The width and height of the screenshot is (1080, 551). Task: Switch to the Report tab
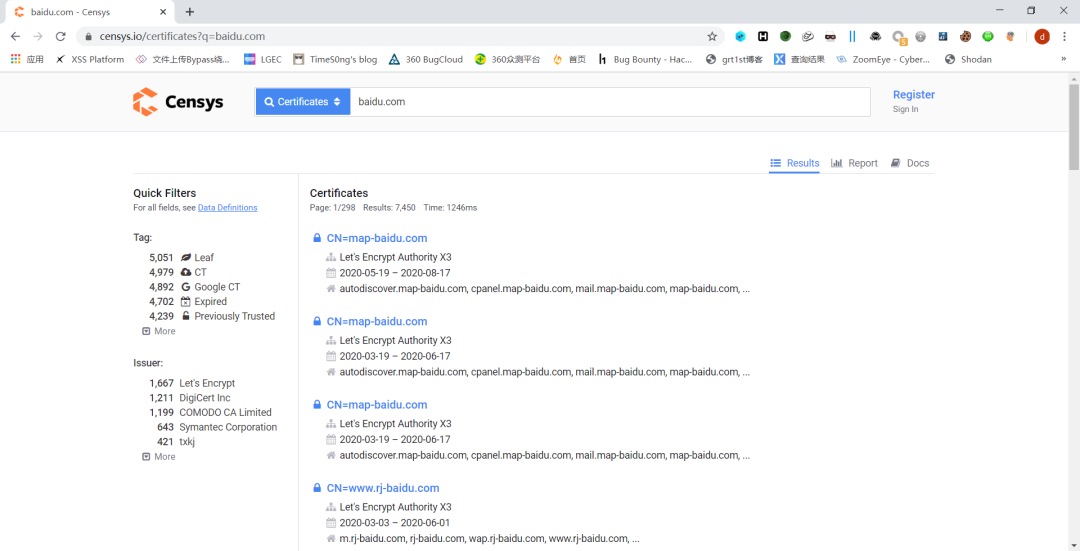tap(854, 163)
